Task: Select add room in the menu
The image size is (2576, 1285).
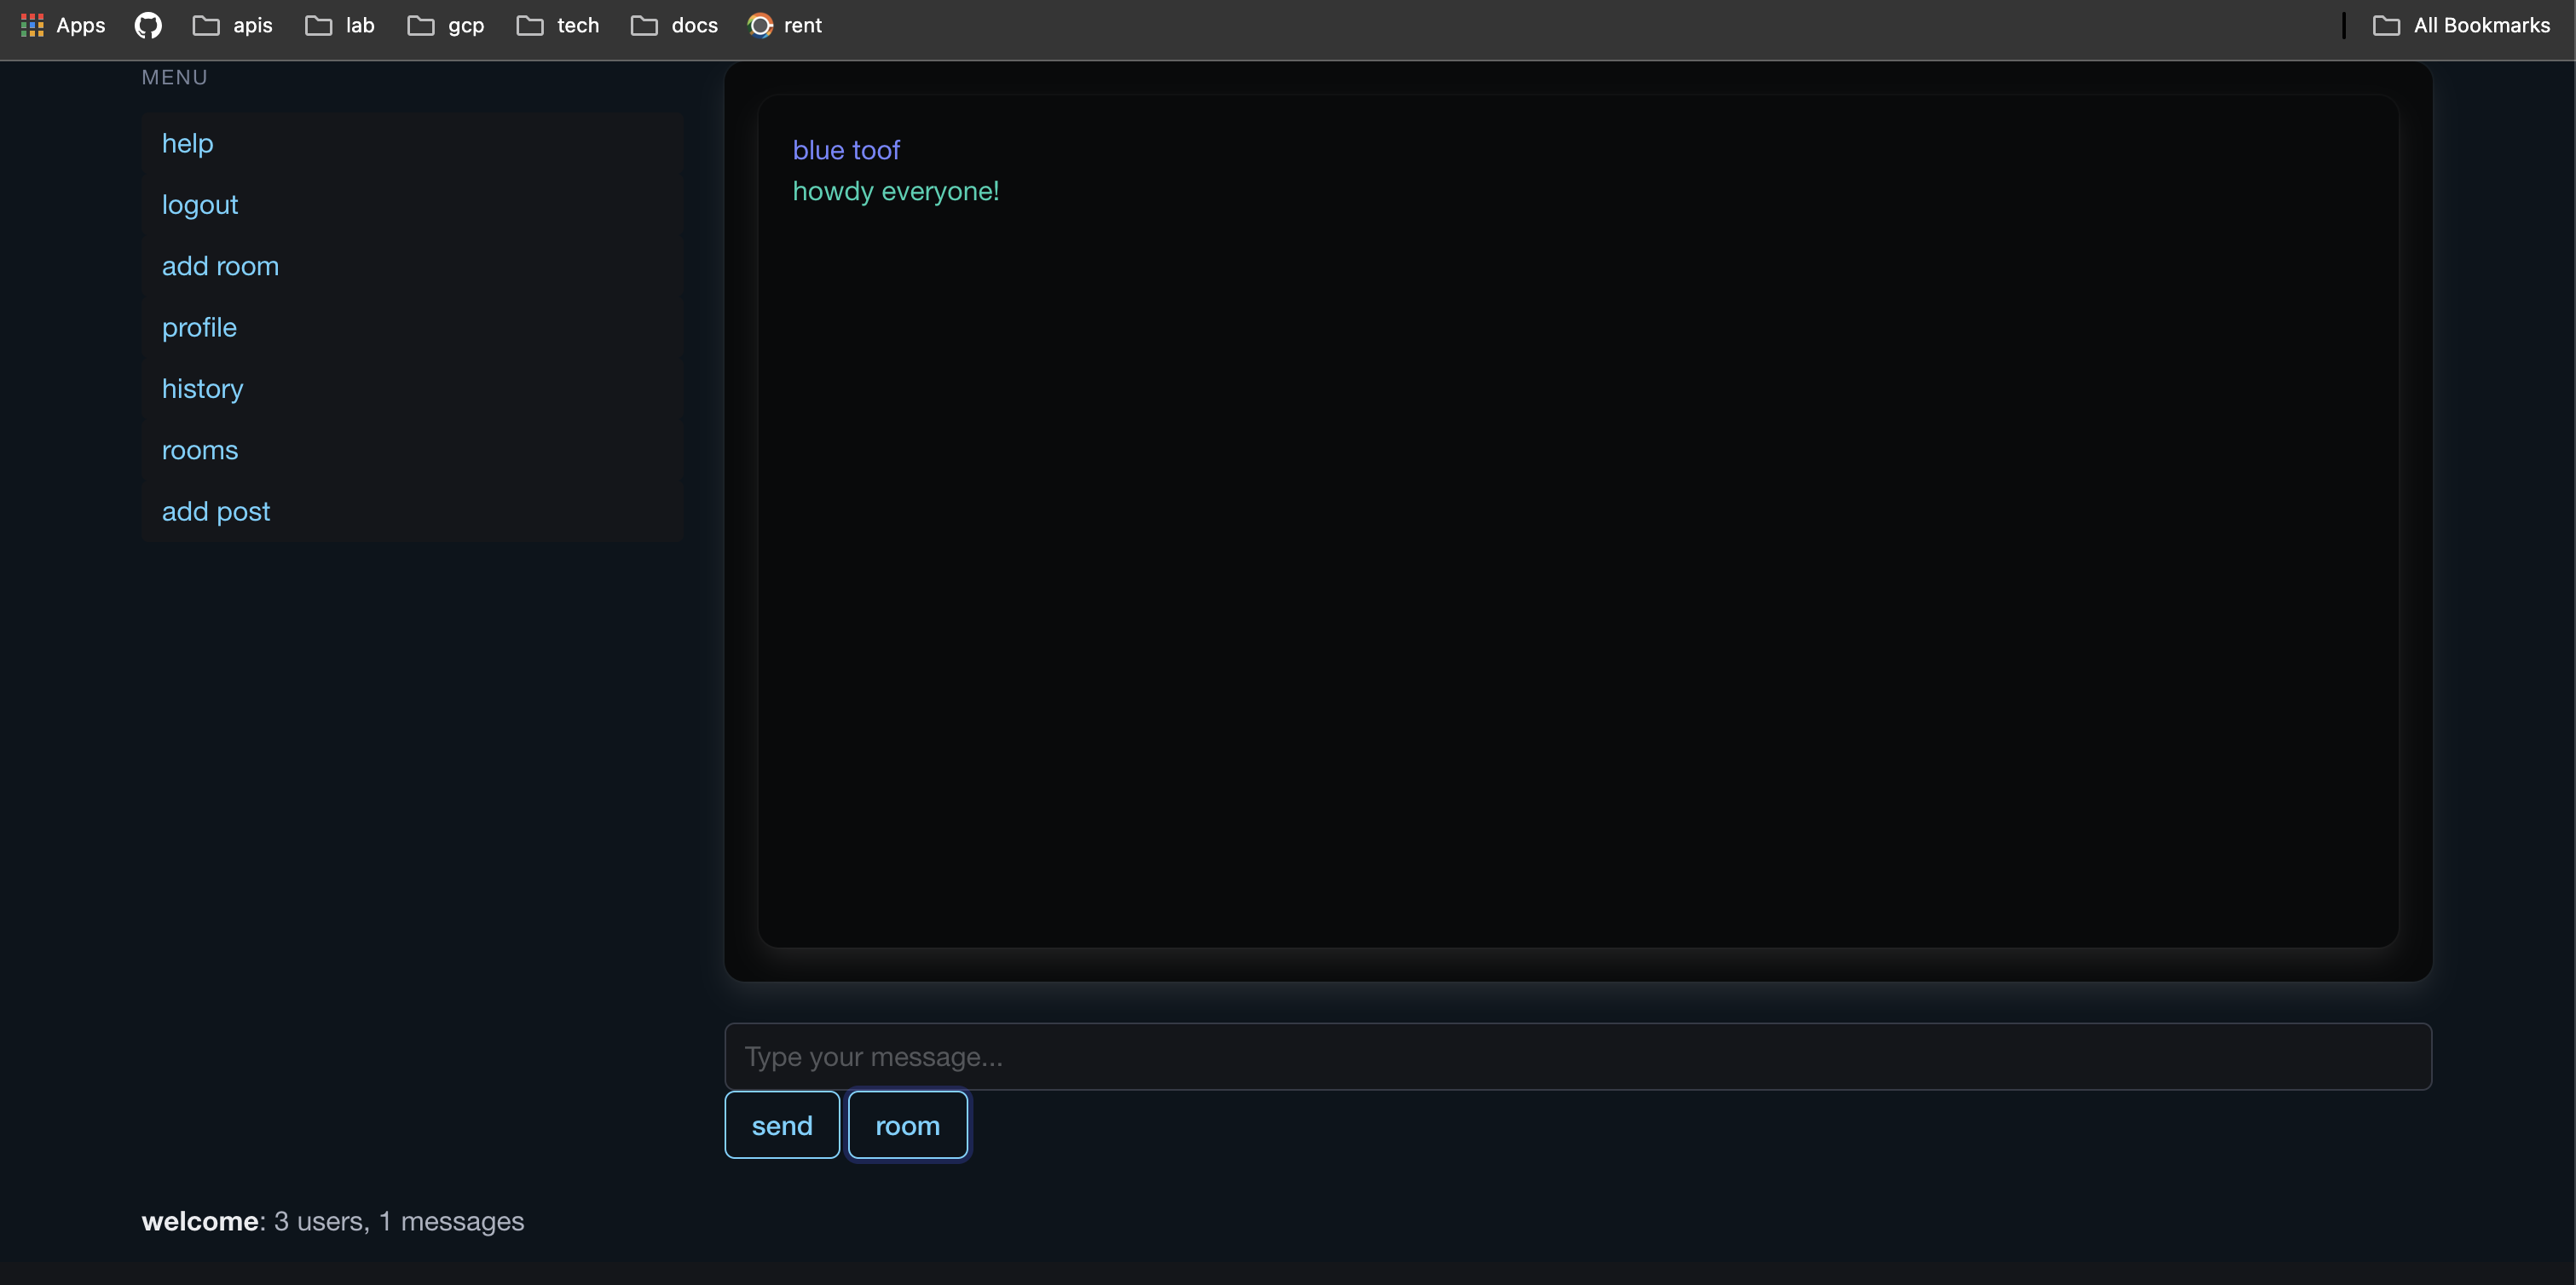Action: pyautogui.click(x=412, y=266)
